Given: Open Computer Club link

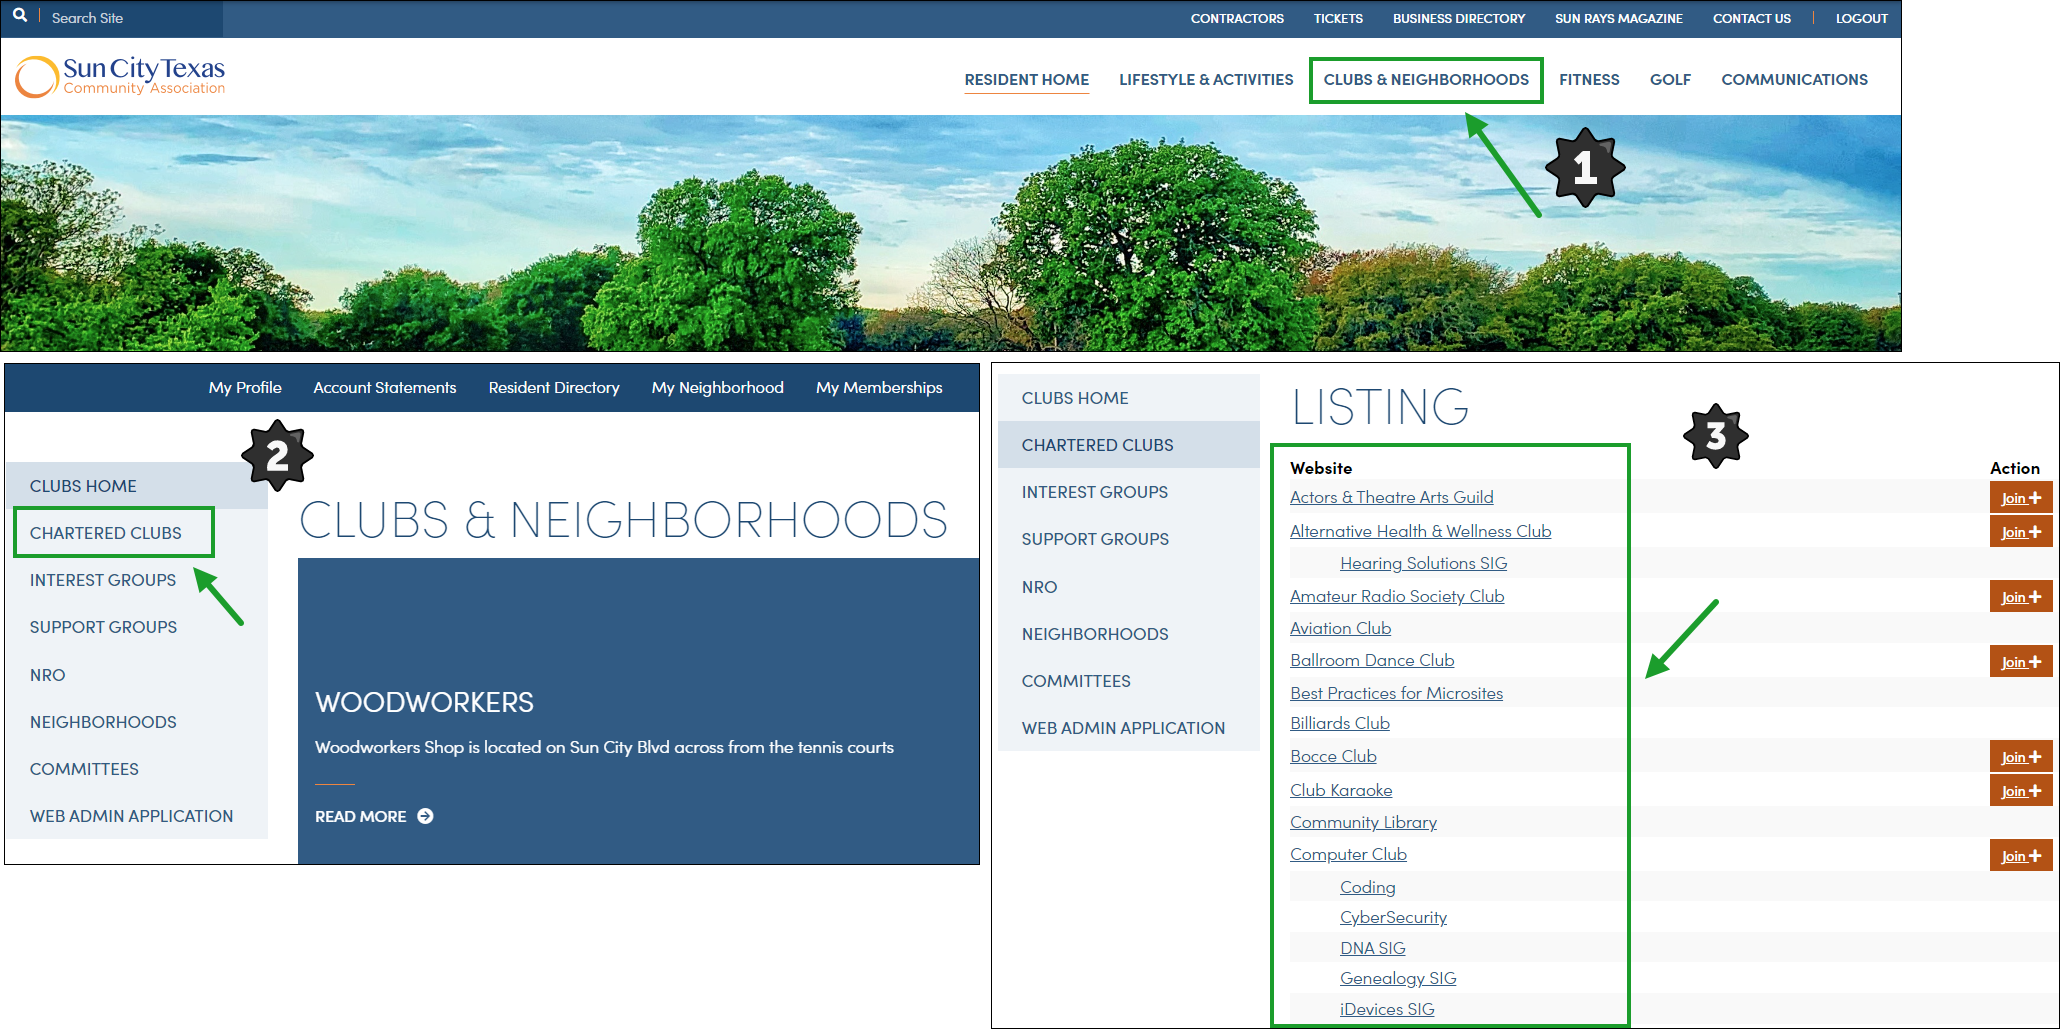Looking at the screenshot, I should pos(1348,854).
